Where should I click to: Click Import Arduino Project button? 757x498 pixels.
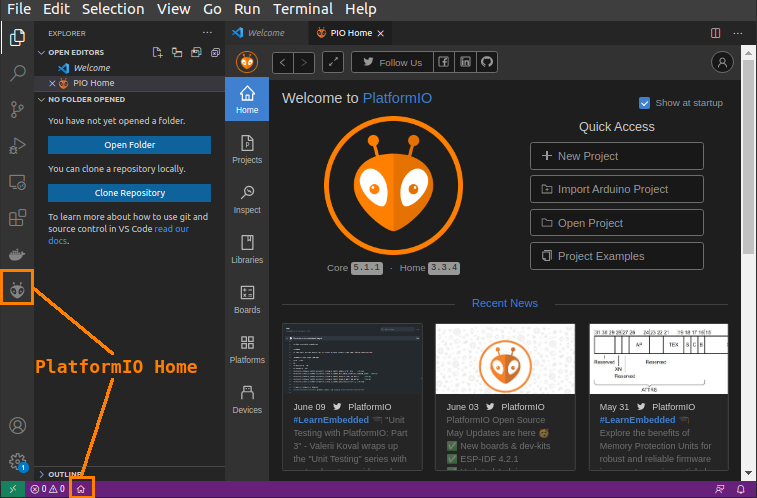click(x=617, y=189)
